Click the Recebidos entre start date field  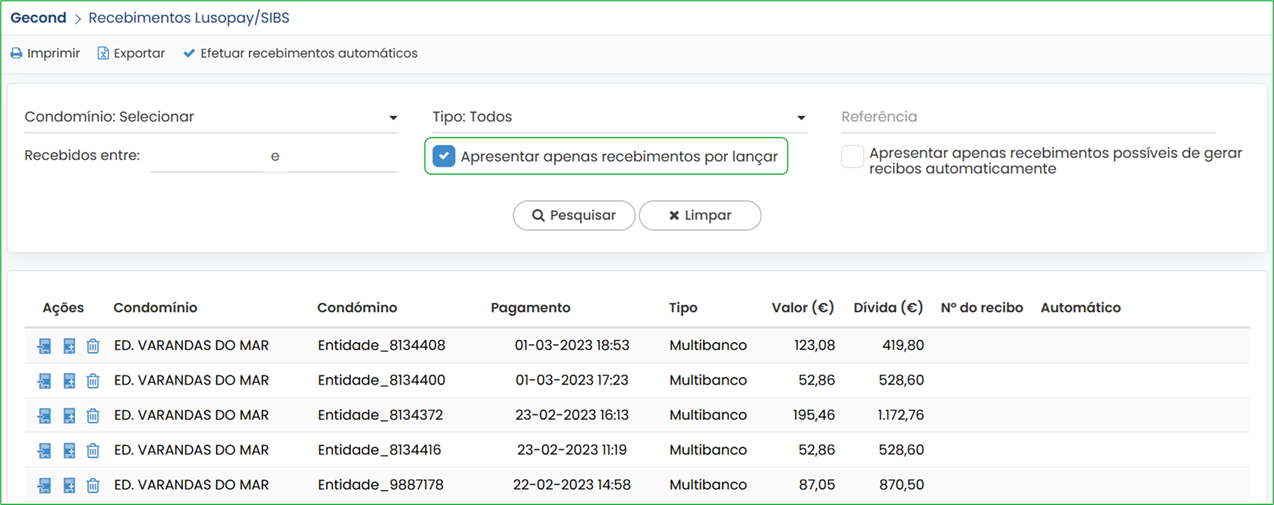206,156
